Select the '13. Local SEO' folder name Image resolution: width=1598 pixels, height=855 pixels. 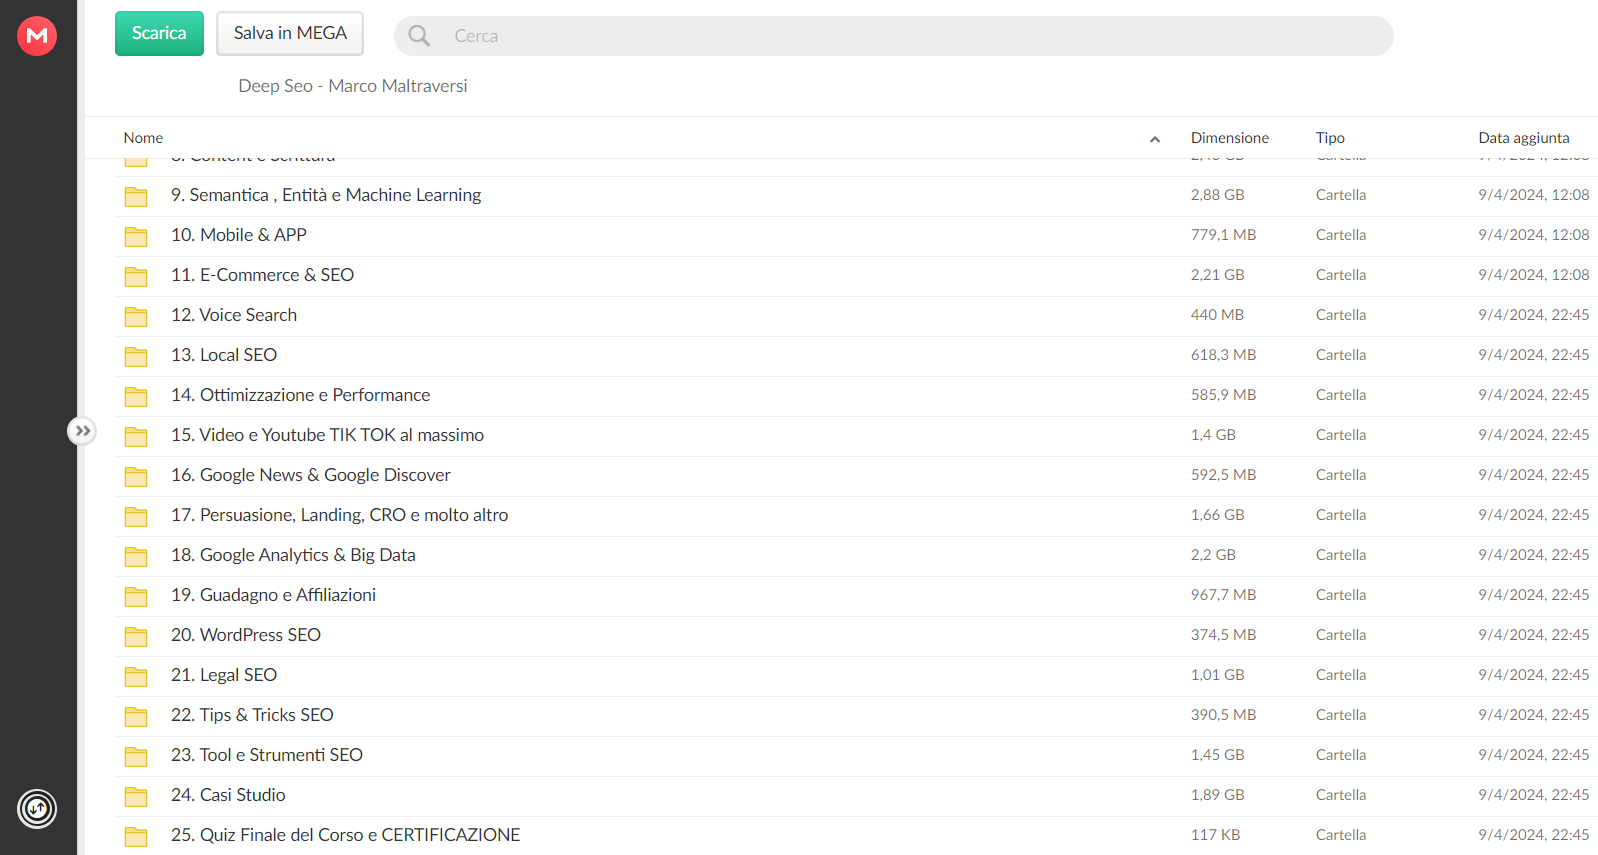click(224, 355)
